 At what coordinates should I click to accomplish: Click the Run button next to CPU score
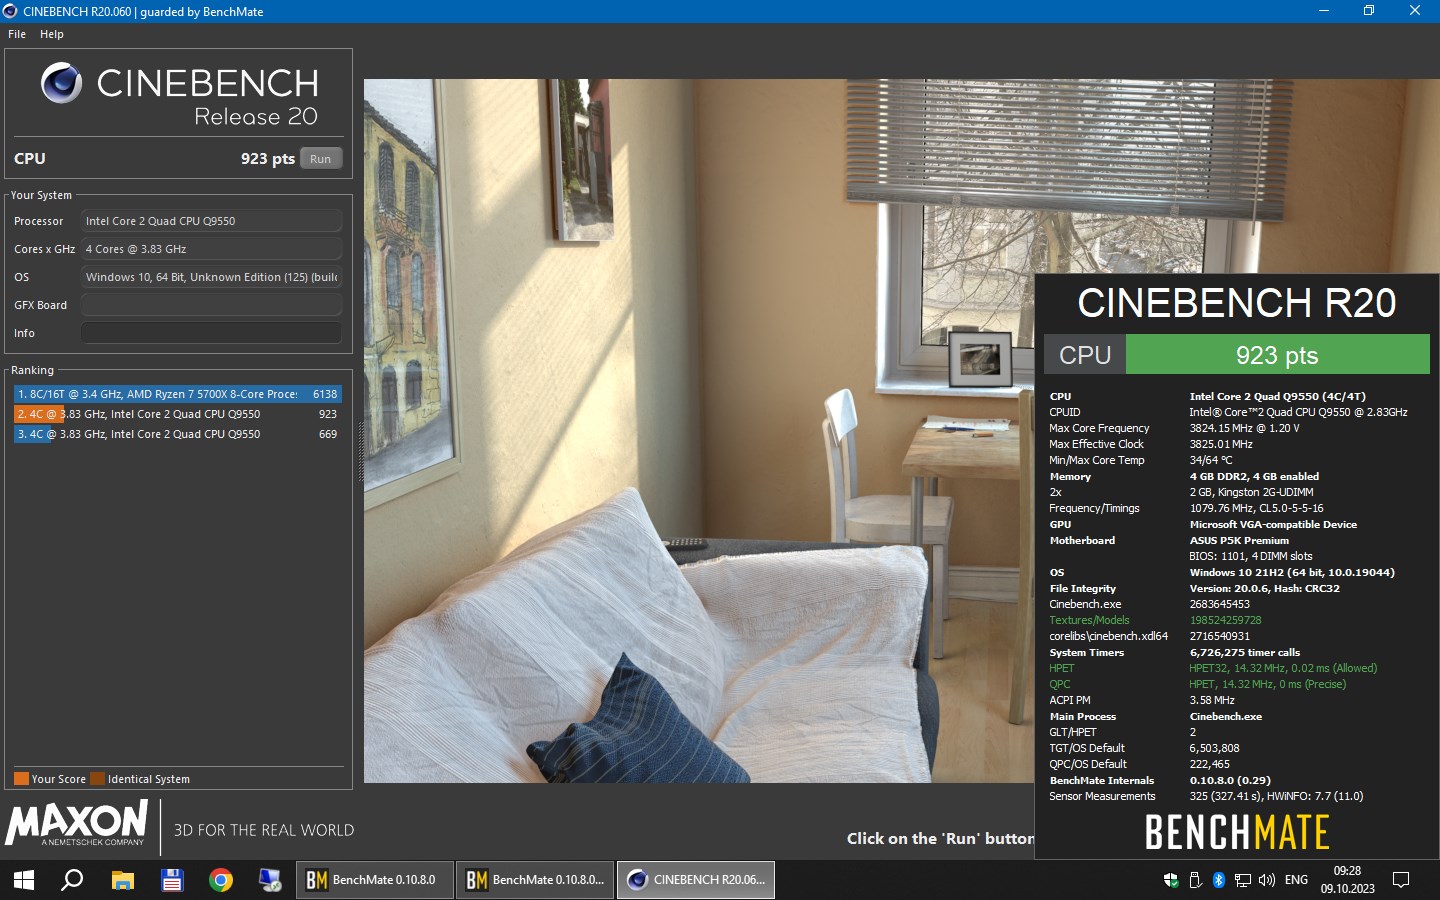[321, 159]
